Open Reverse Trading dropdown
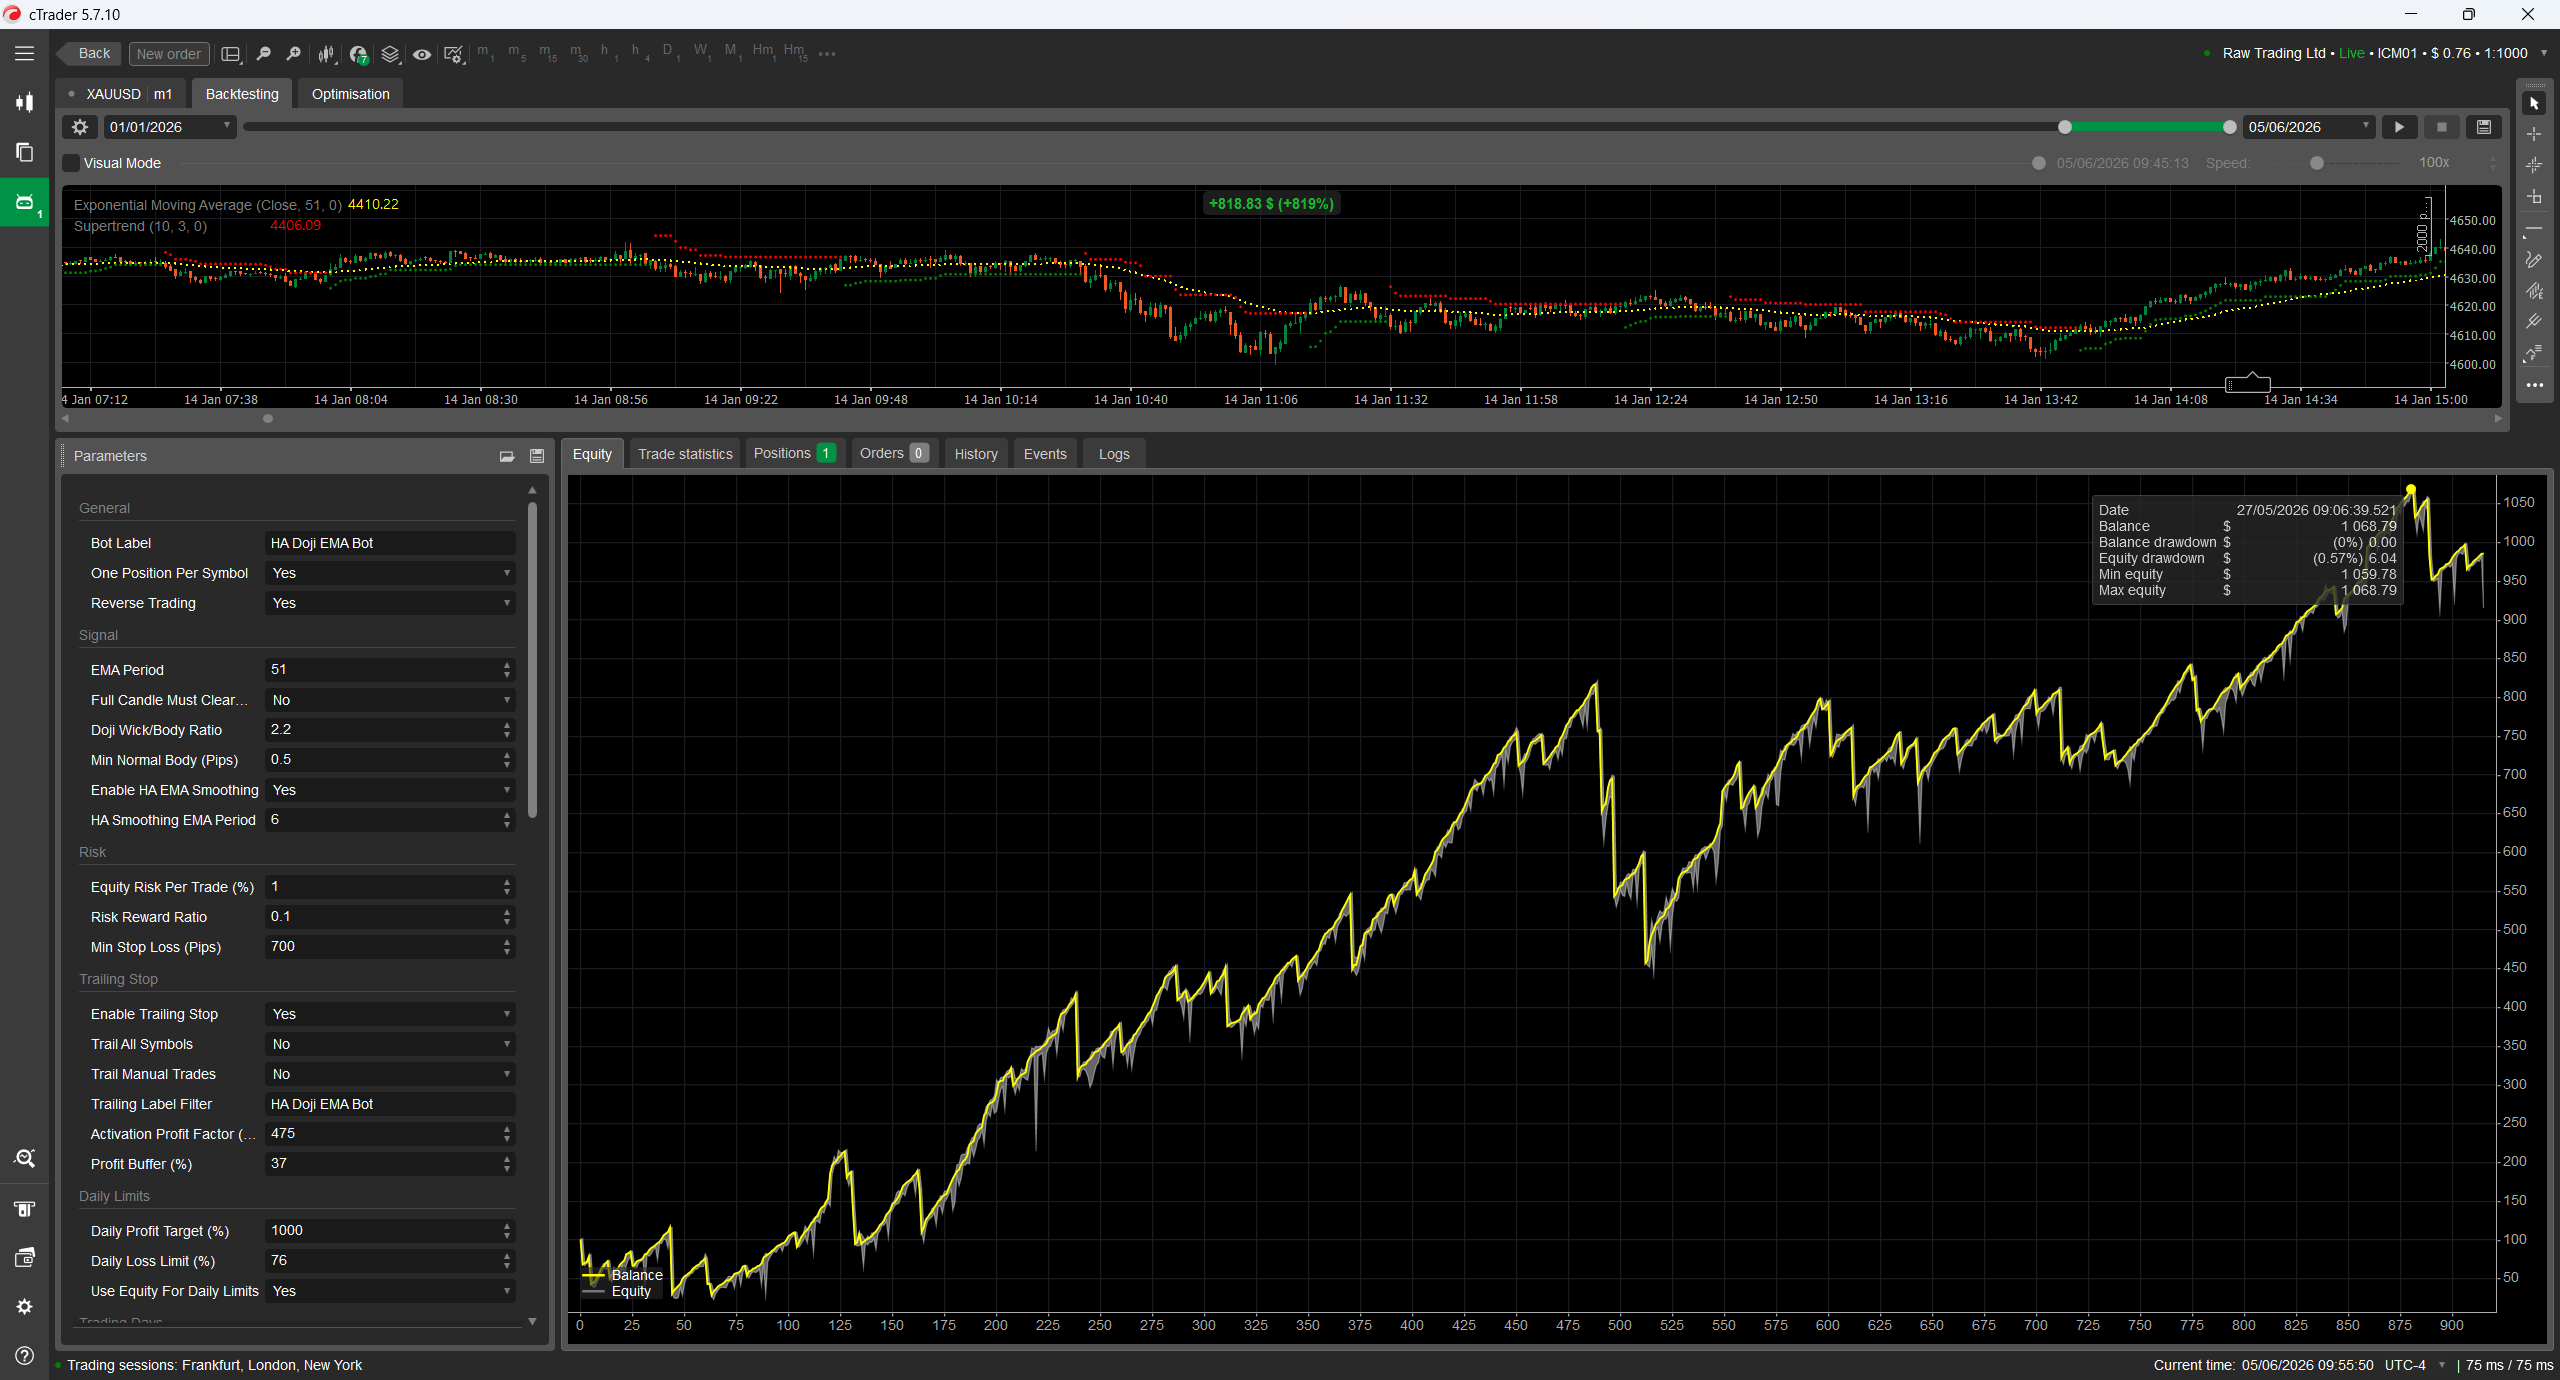This screenshot has height=1380, width=2560. [x=390, y=603]
